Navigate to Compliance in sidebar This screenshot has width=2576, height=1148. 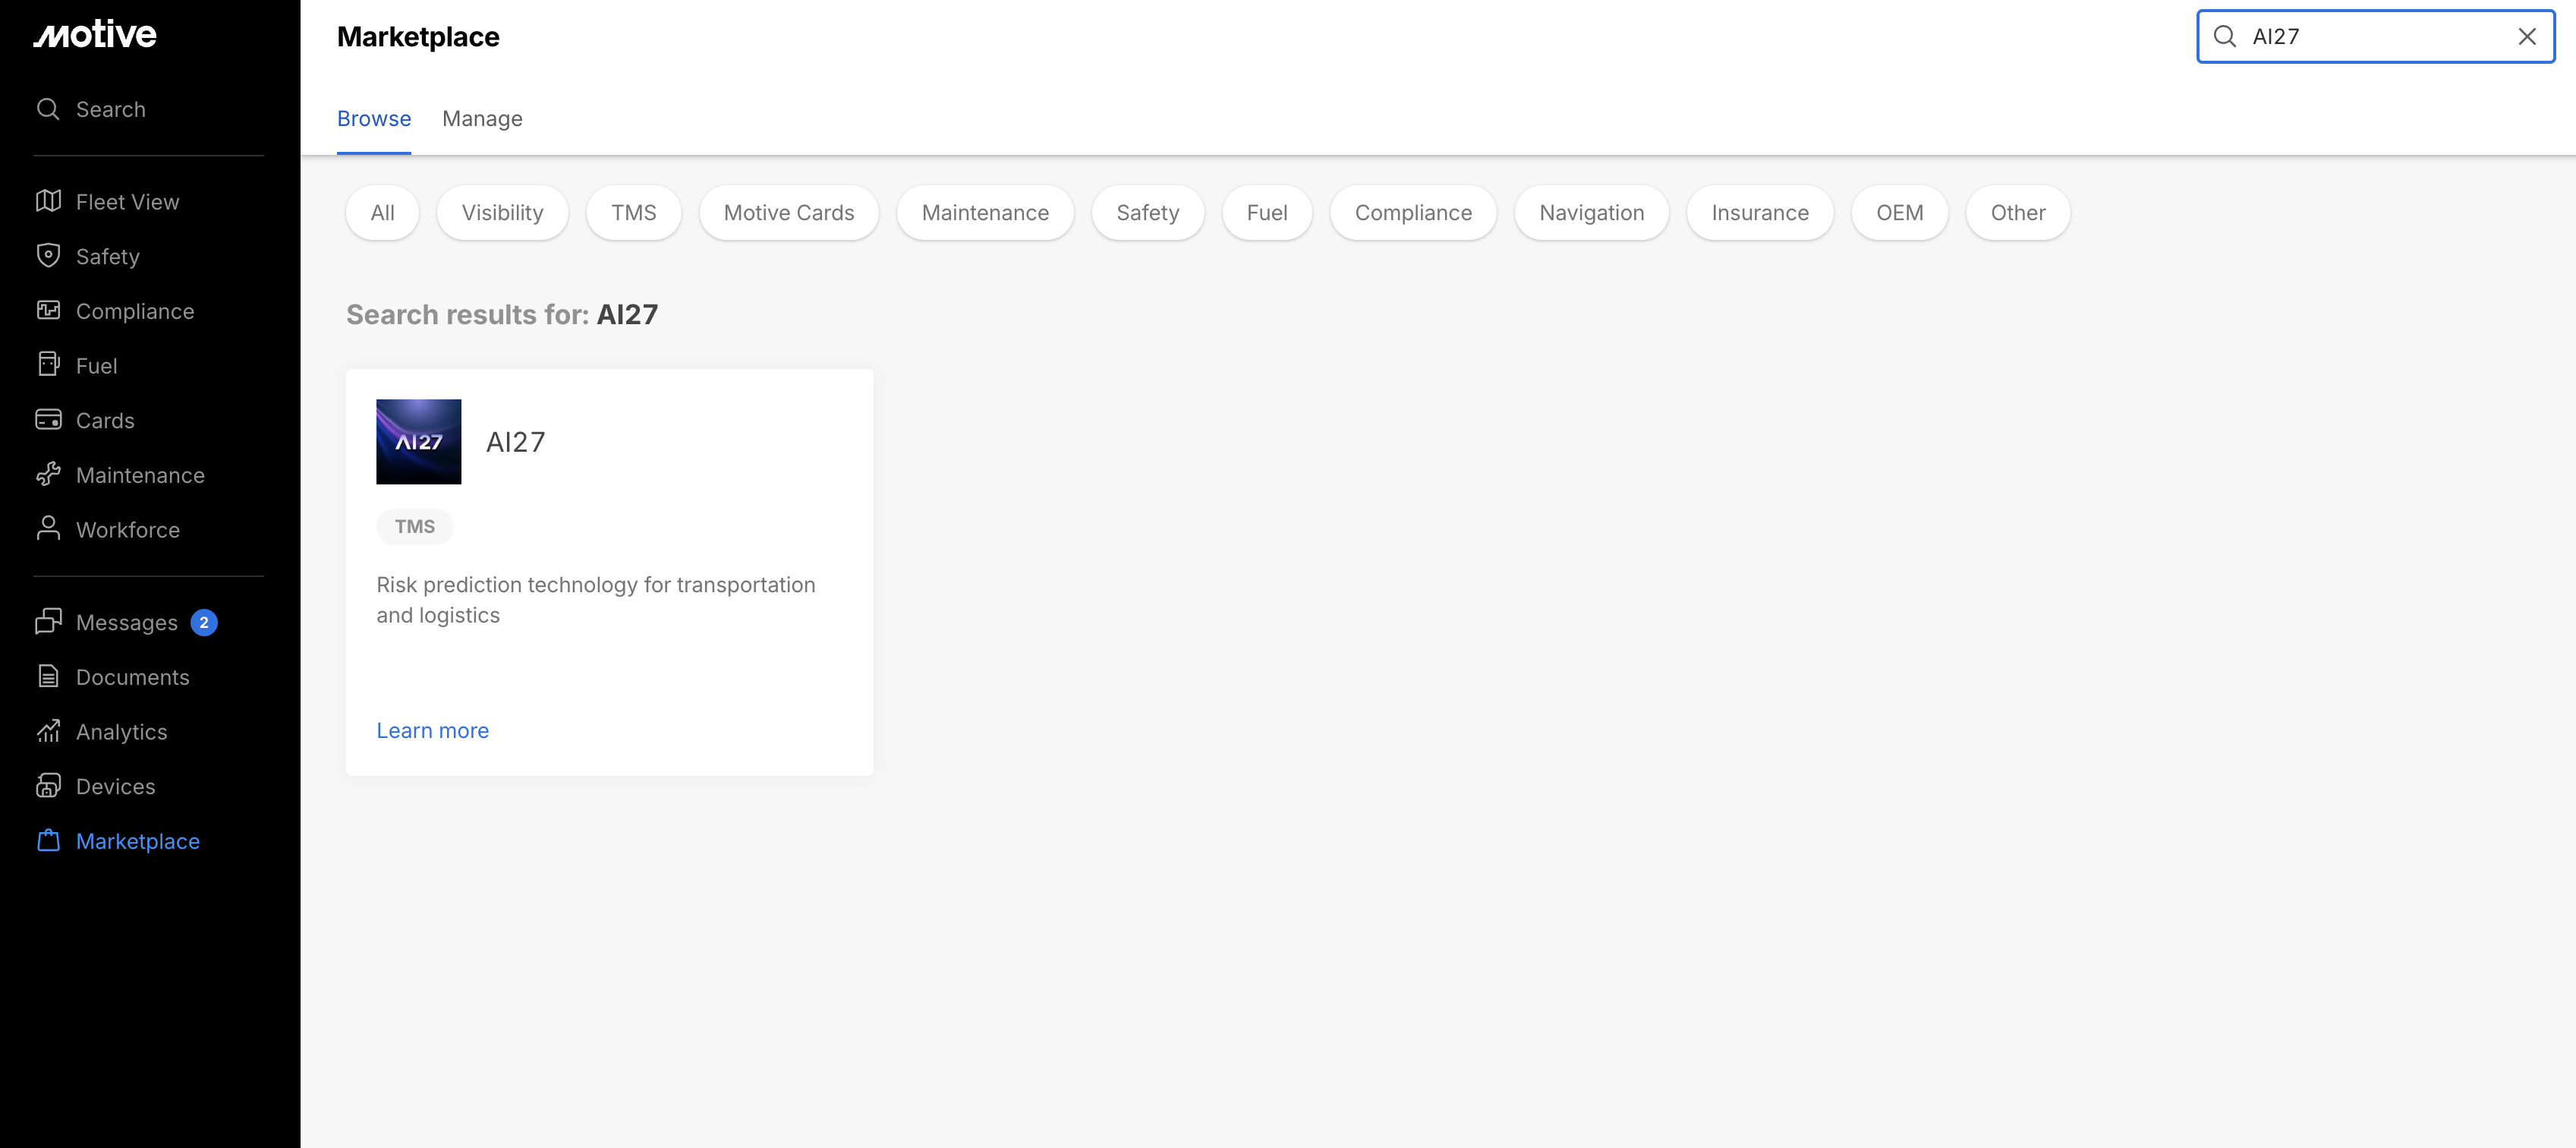[x=135, y=311]
